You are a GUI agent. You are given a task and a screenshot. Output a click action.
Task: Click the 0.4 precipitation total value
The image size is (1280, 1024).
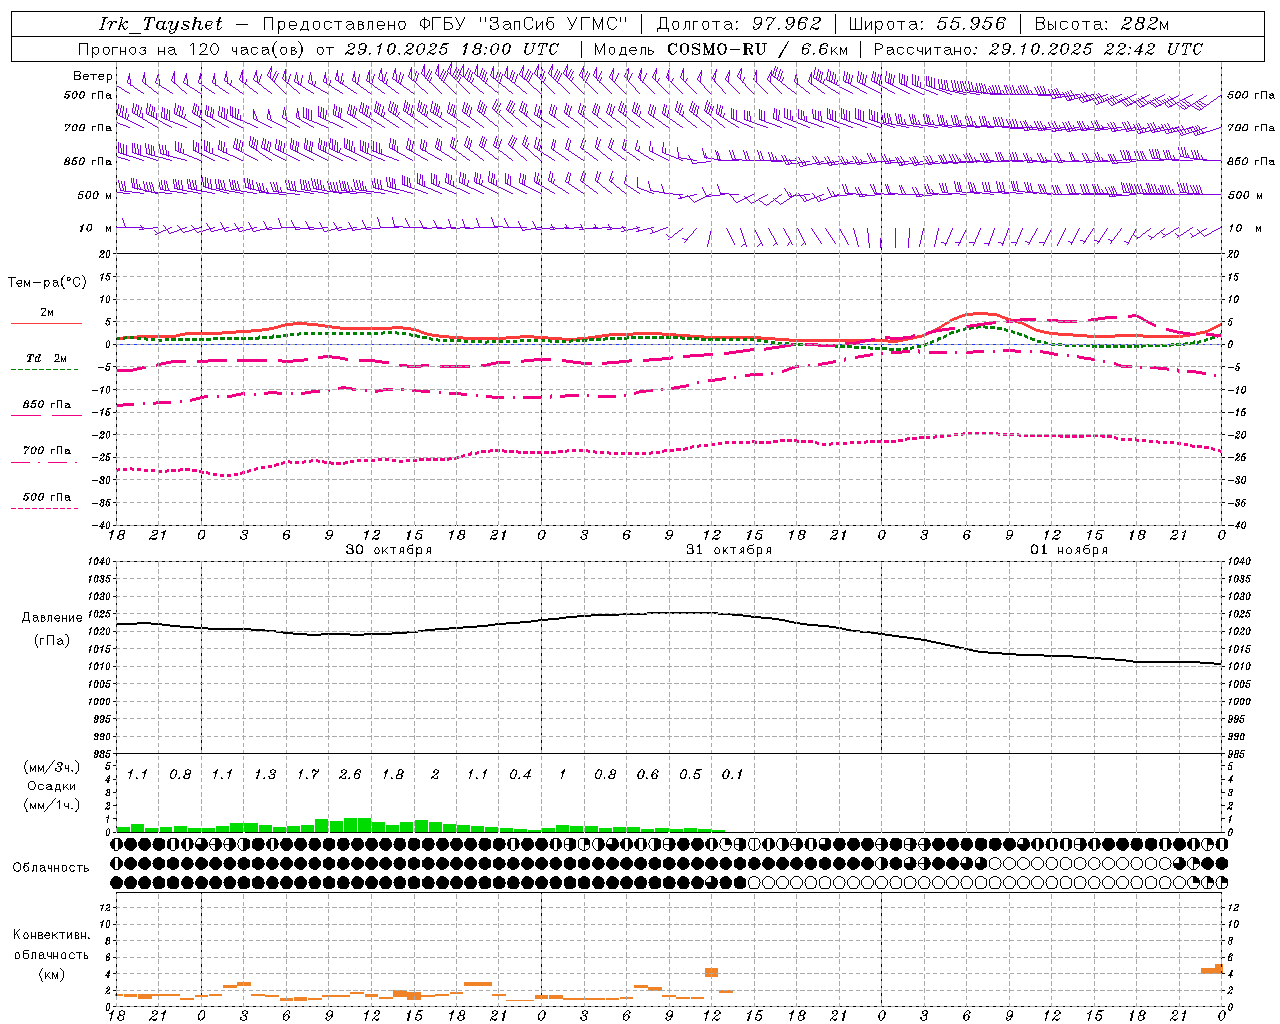(520, 774)
